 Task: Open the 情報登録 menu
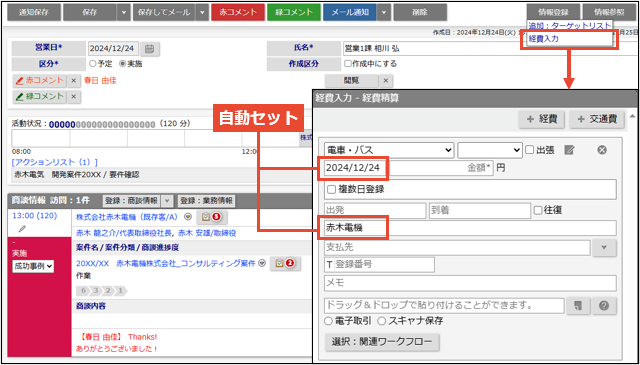pyautogui.click(x=553, y=12)
